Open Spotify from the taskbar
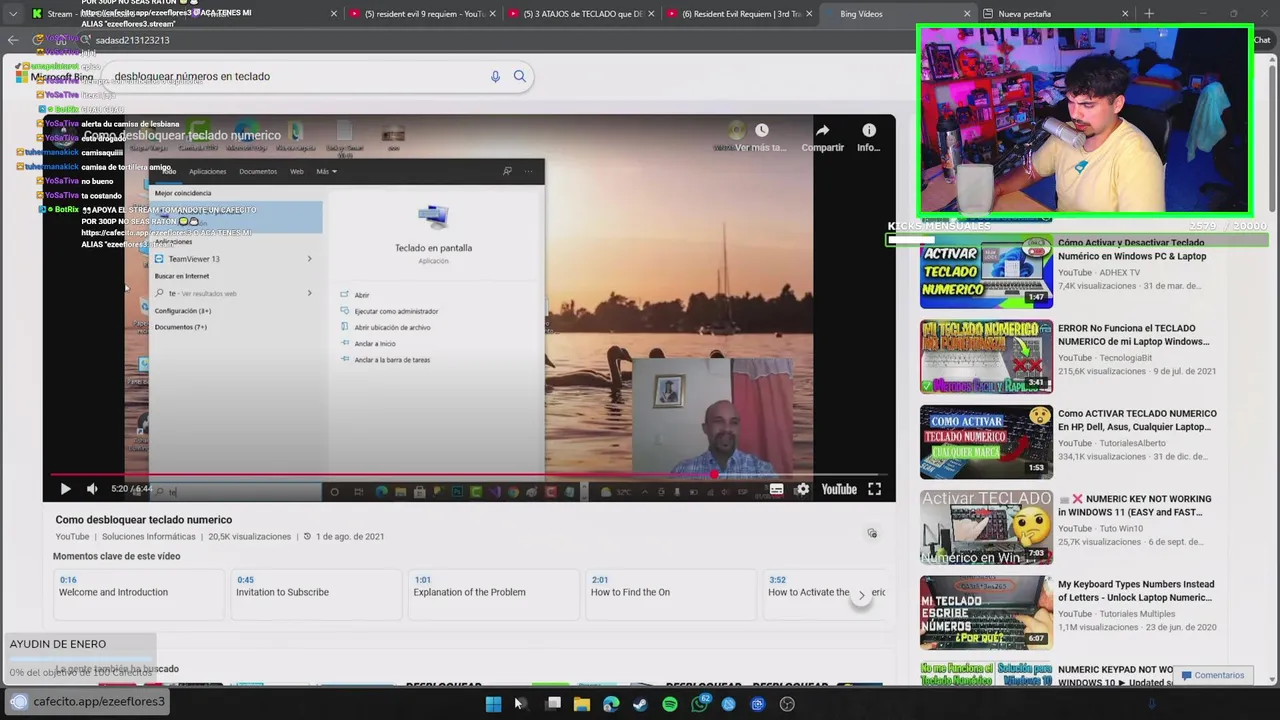1280x720 pixels. click(669, 704)
